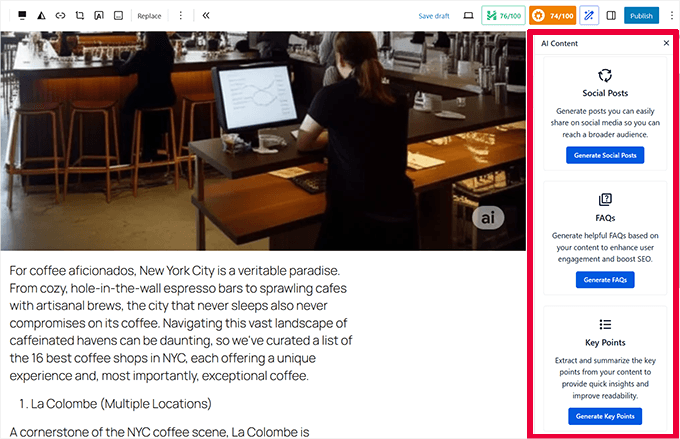The height and width of the screenshot is (439, 680).
Task: Preview post using laptop view icon
Action: (467, 16)
